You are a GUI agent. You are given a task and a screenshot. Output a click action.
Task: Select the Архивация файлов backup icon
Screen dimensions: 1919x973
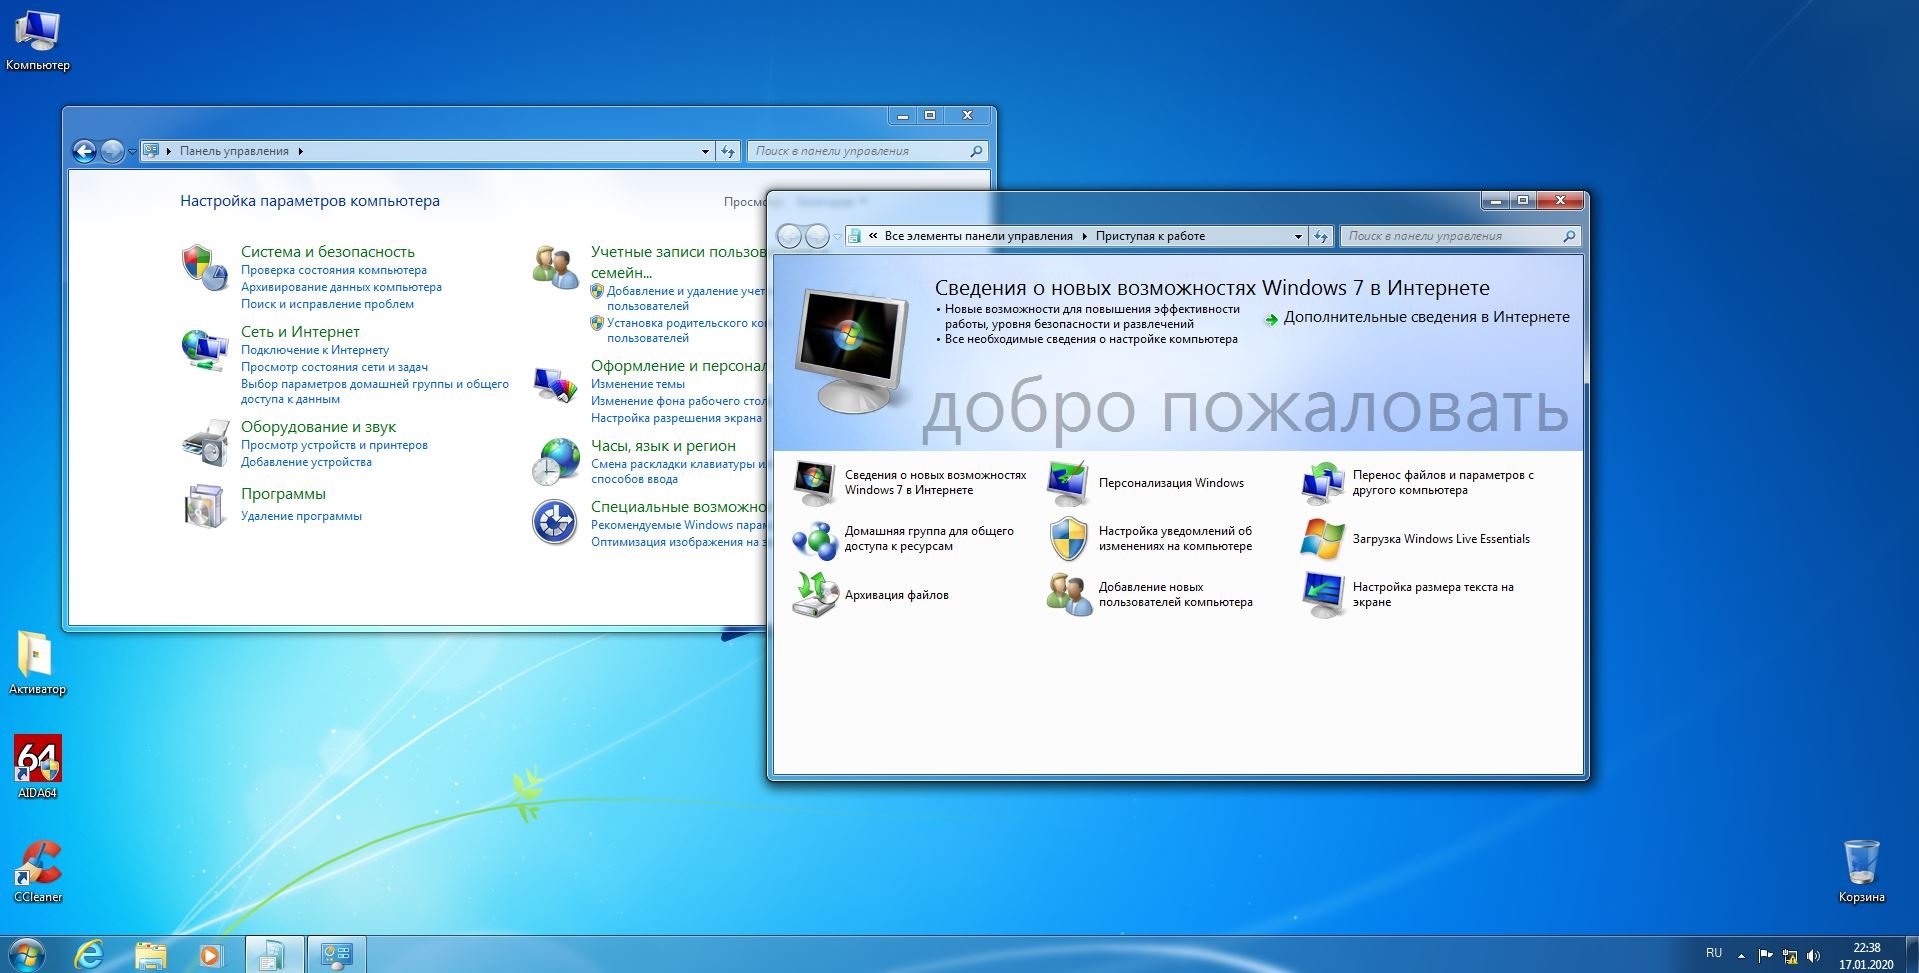pyautogui.click(x=815, y=595)
